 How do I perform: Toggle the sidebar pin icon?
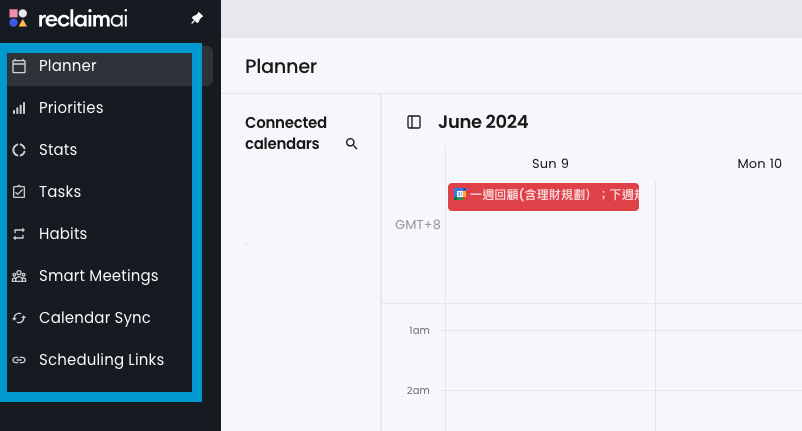coord(196,19)
